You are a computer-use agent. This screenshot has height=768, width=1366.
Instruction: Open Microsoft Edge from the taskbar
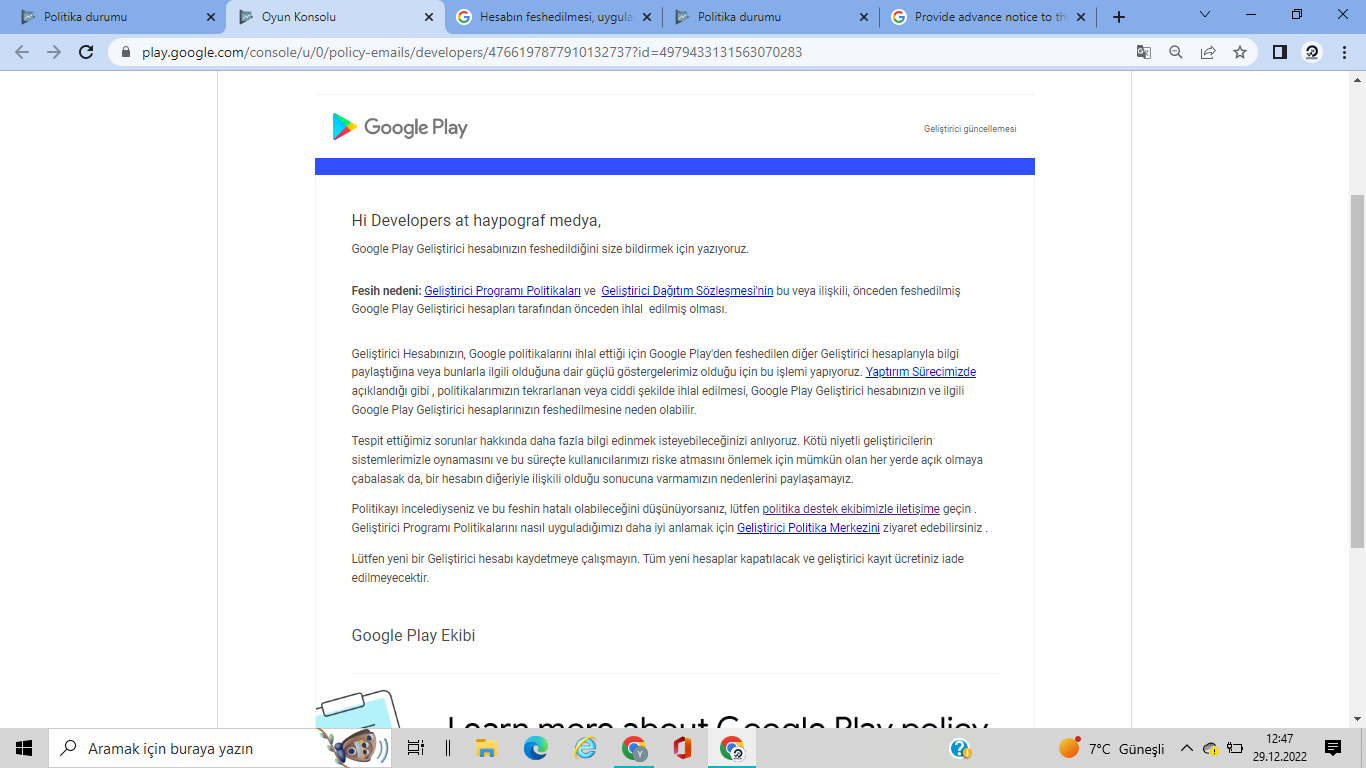pos(536,748)
